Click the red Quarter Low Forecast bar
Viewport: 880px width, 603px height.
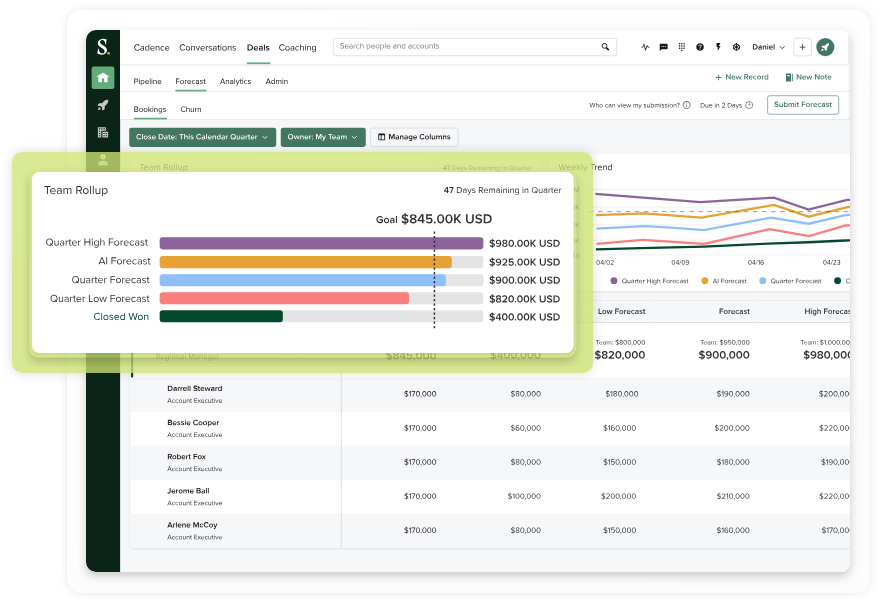click(x=284, y=299)
